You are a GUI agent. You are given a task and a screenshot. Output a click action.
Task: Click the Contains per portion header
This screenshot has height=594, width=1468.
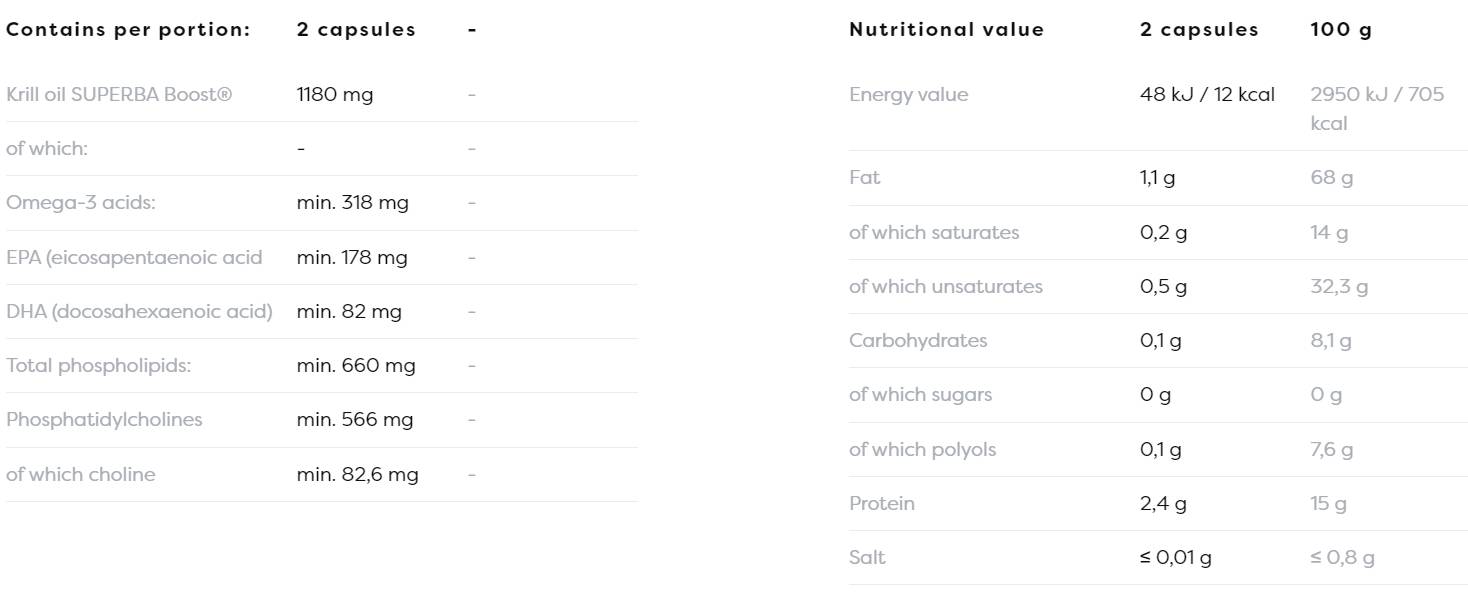coord(128,29)
